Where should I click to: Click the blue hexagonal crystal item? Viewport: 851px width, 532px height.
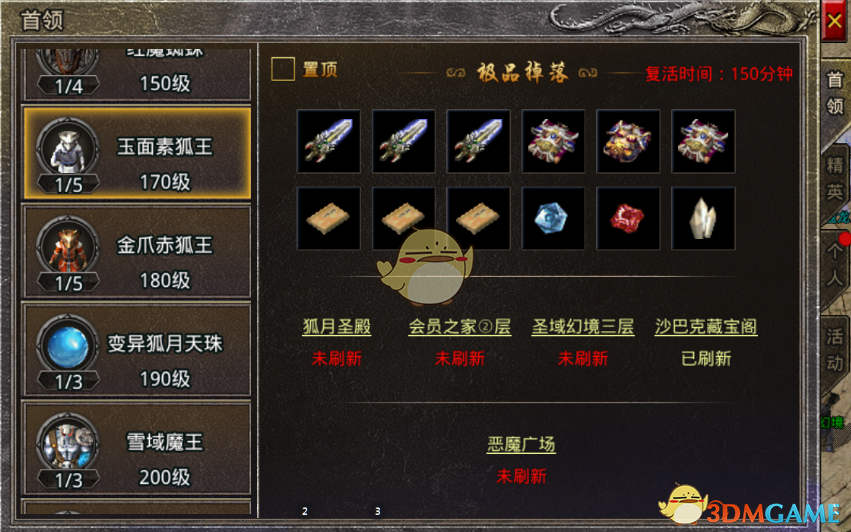pyautogui.click(x=553, y=218)
